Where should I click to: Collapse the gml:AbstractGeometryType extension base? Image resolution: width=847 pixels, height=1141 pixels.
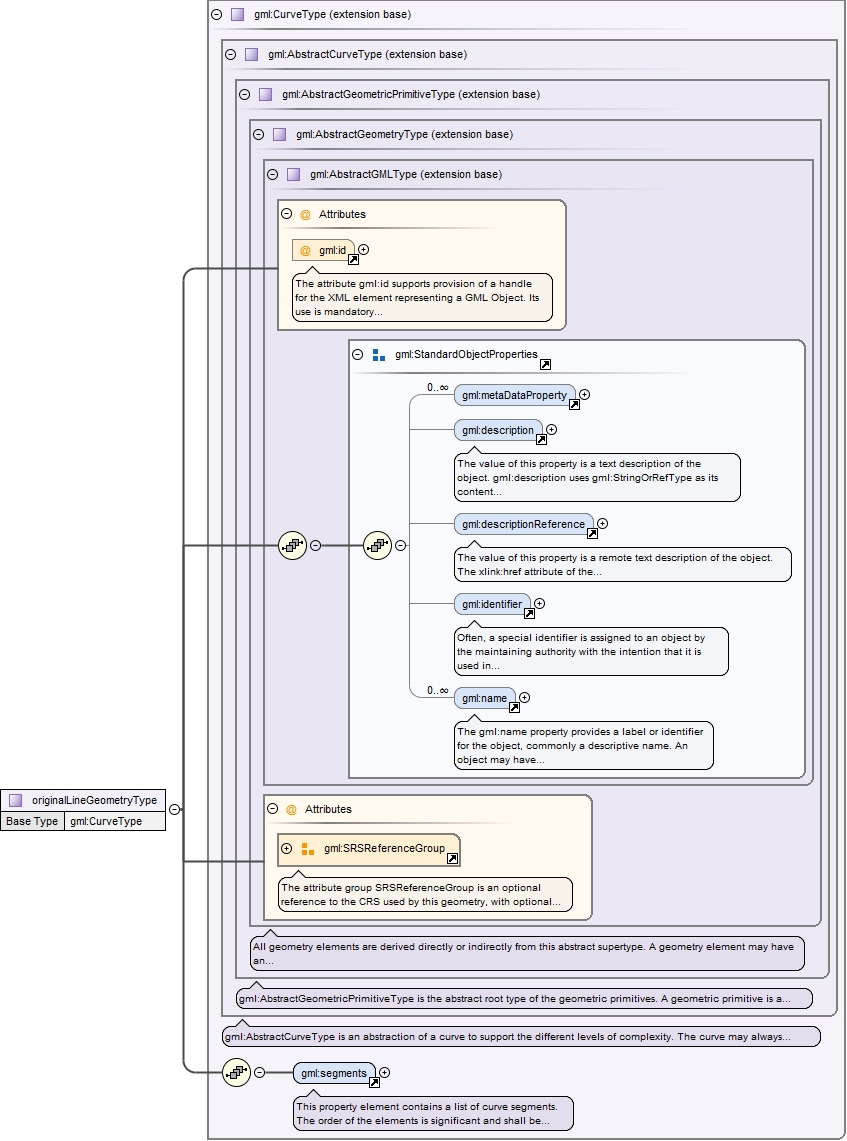point(258,134)
